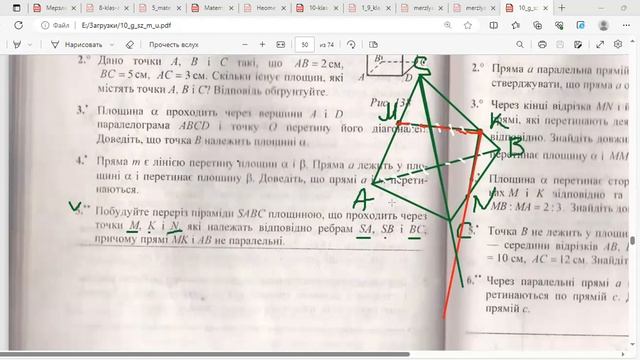This screenshot has height=360, width=640.
Task: Zoom in the PDF with plus
Action: coord(262,44)
